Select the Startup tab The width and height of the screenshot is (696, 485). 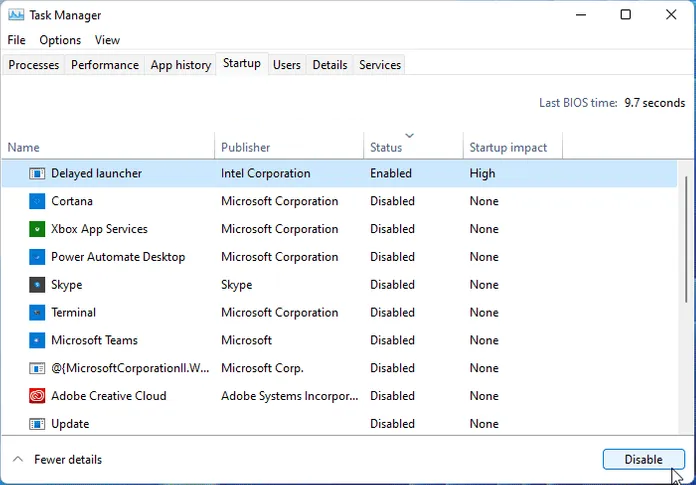click(241, 63)
